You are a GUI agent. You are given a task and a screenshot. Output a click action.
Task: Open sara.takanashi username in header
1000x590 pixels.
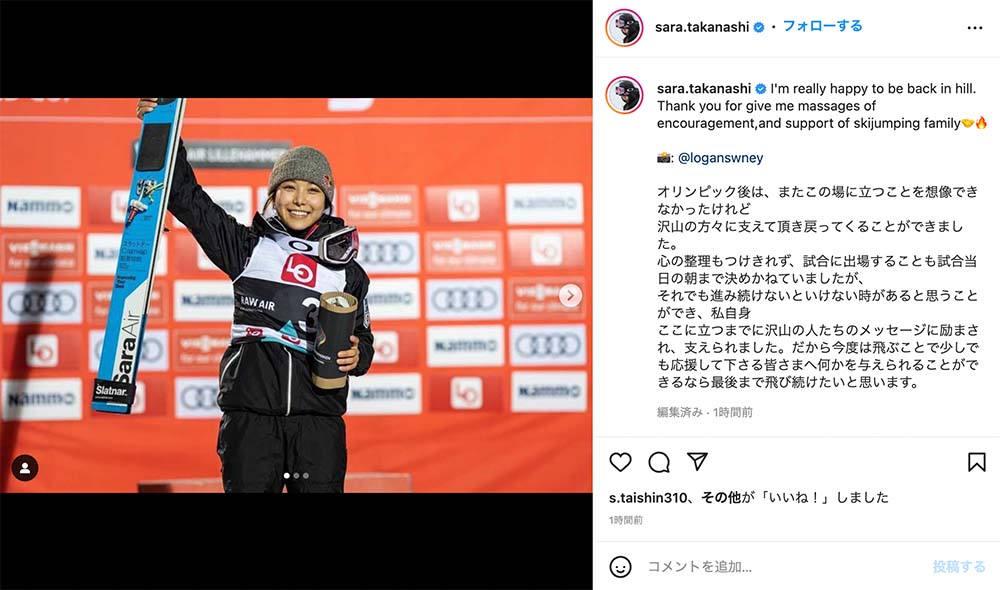(x=702, y=27)
